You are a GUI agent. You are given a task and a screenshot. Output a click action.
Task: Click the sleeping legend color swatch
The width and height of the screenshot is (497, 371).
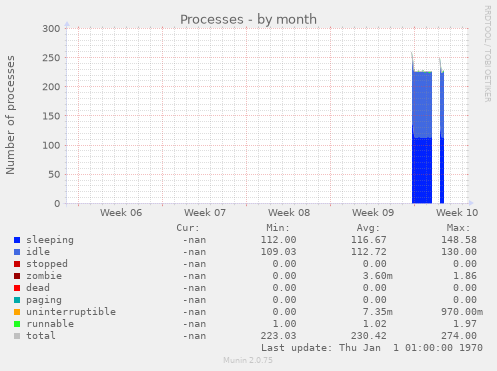click(x=17, y=240)
